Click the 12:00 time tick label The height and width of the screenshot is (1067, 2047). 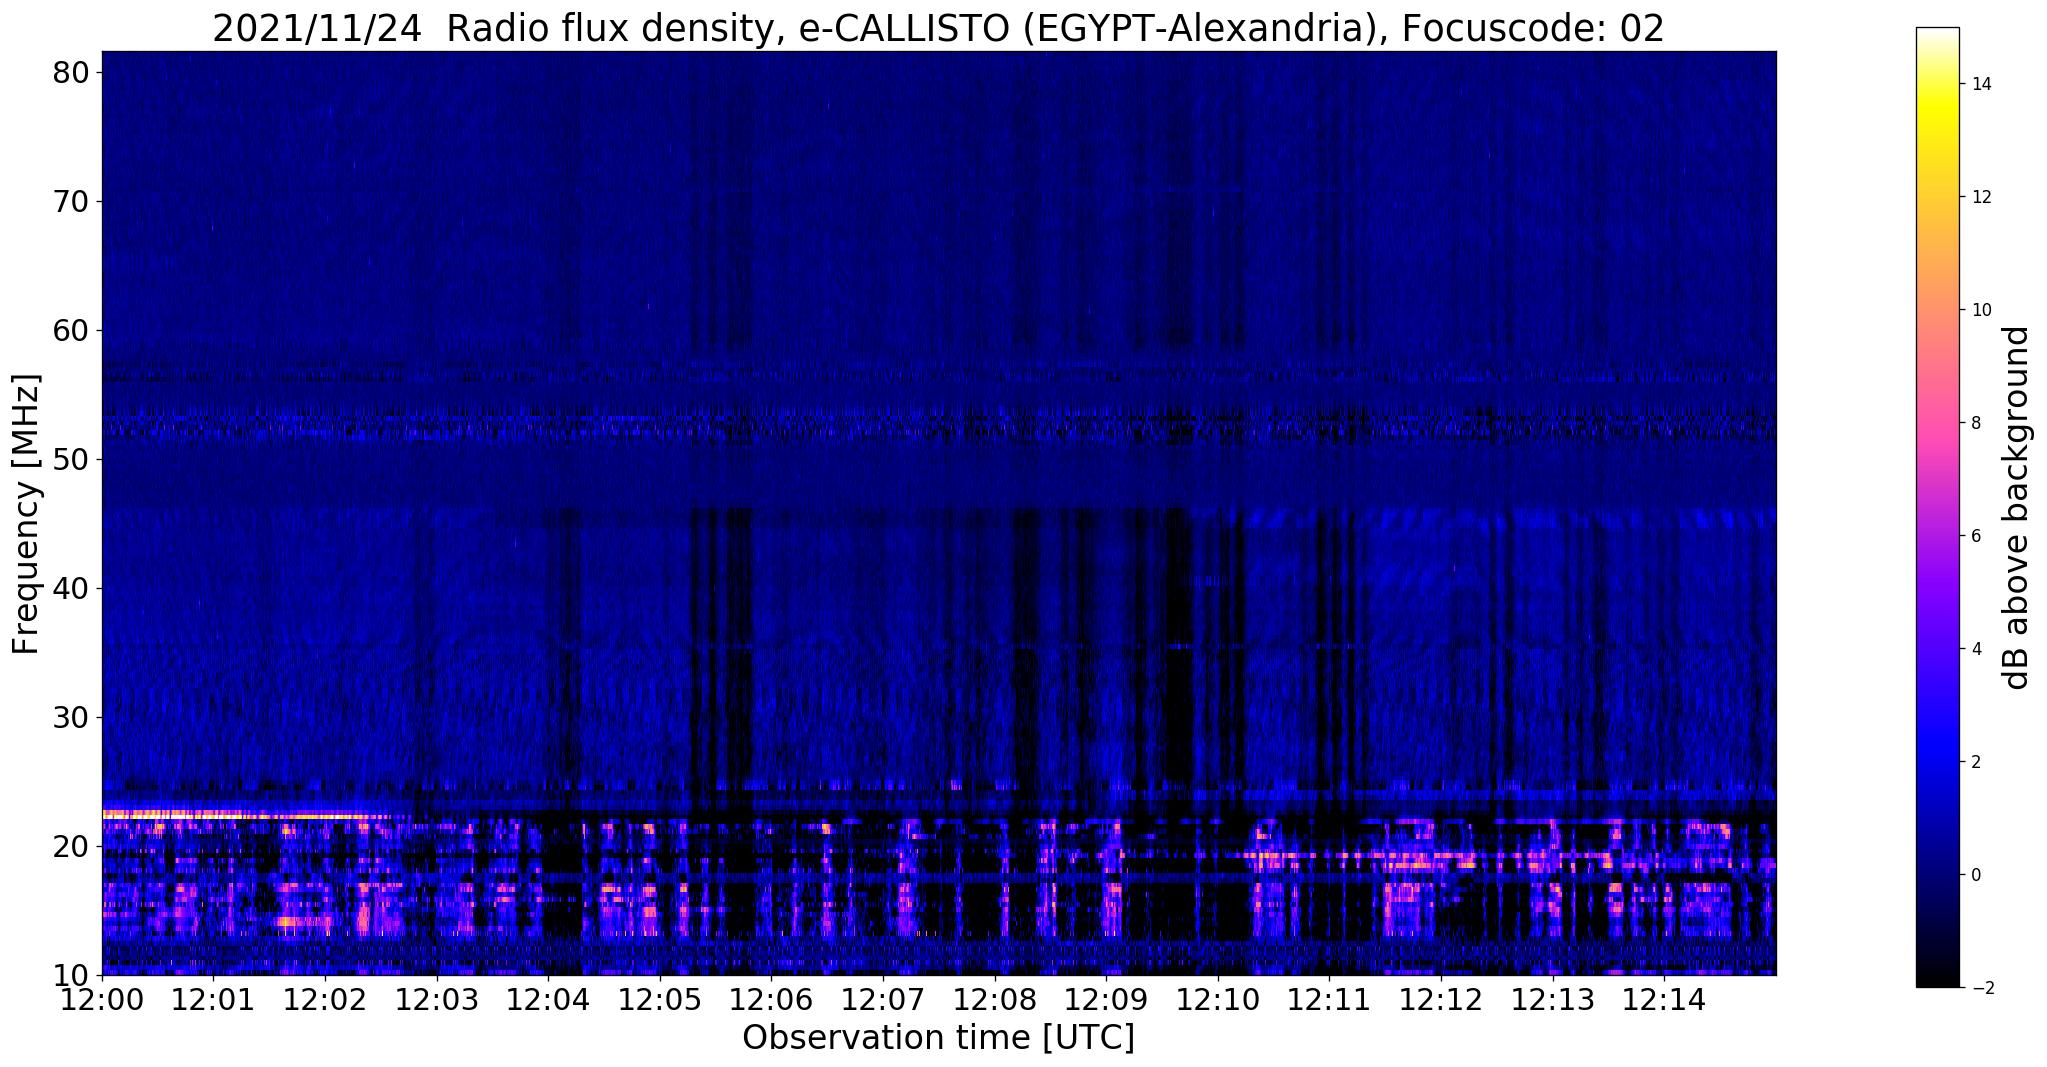(102, 1000)
